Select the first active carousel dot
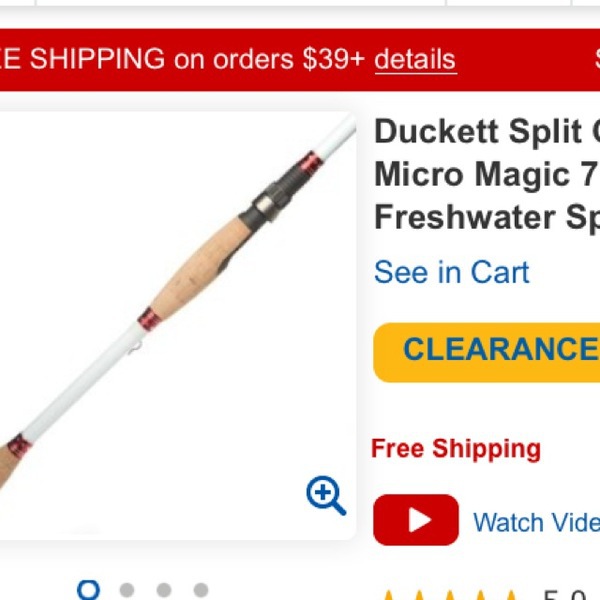This screenshot has width=600, height=600. (x=88, y=590)
